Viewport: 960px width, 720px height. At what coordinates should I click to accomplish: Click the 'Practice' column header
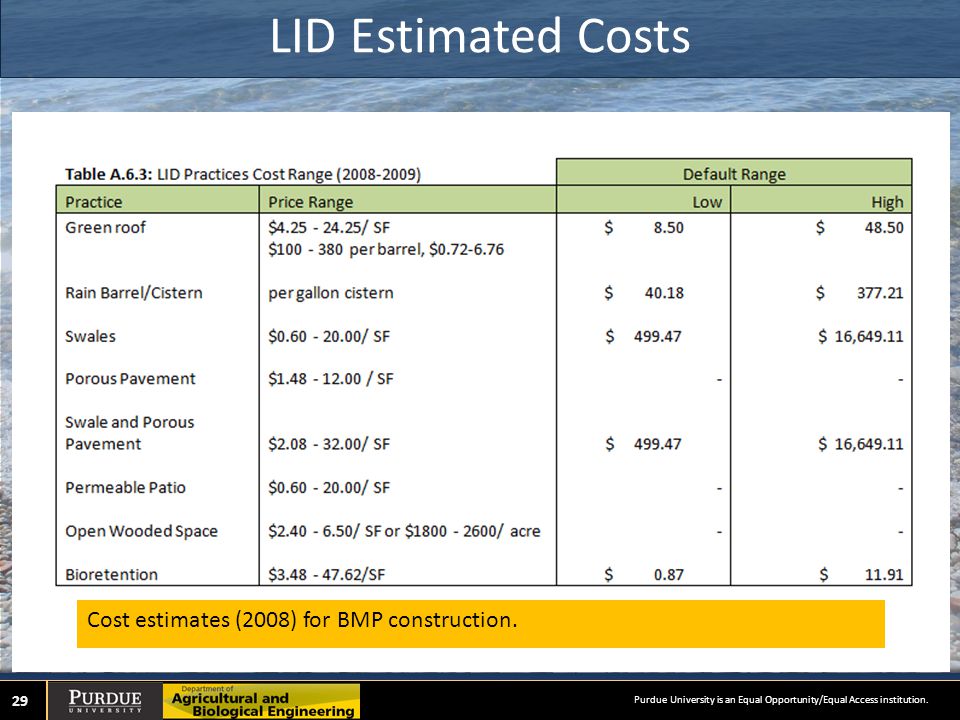(x=158, y=200)
